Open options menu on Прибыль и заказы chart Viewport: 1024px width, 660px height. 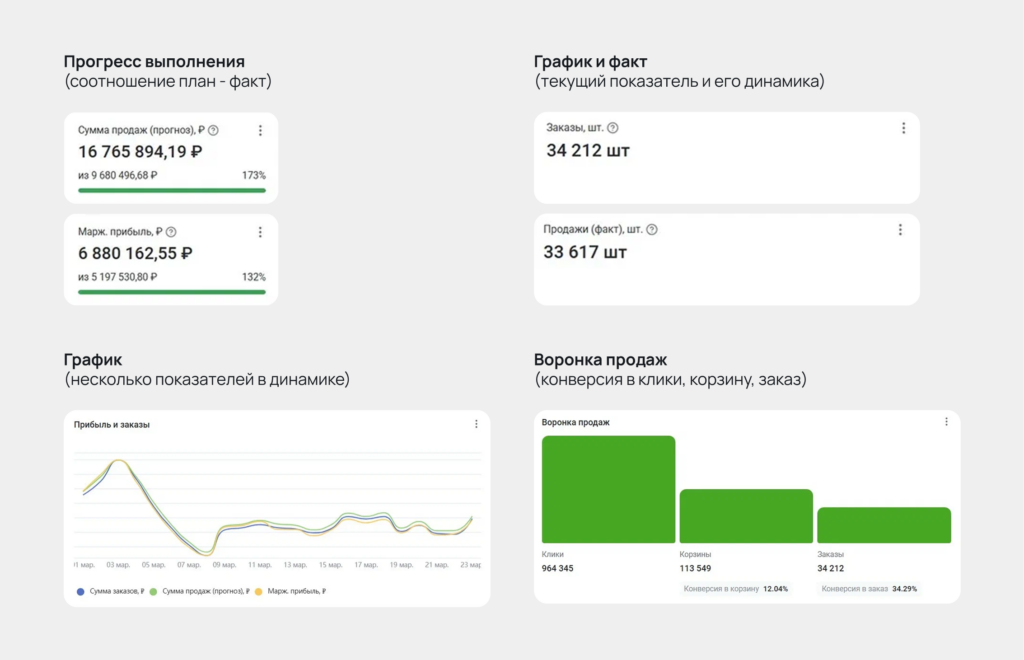[476, 424]
